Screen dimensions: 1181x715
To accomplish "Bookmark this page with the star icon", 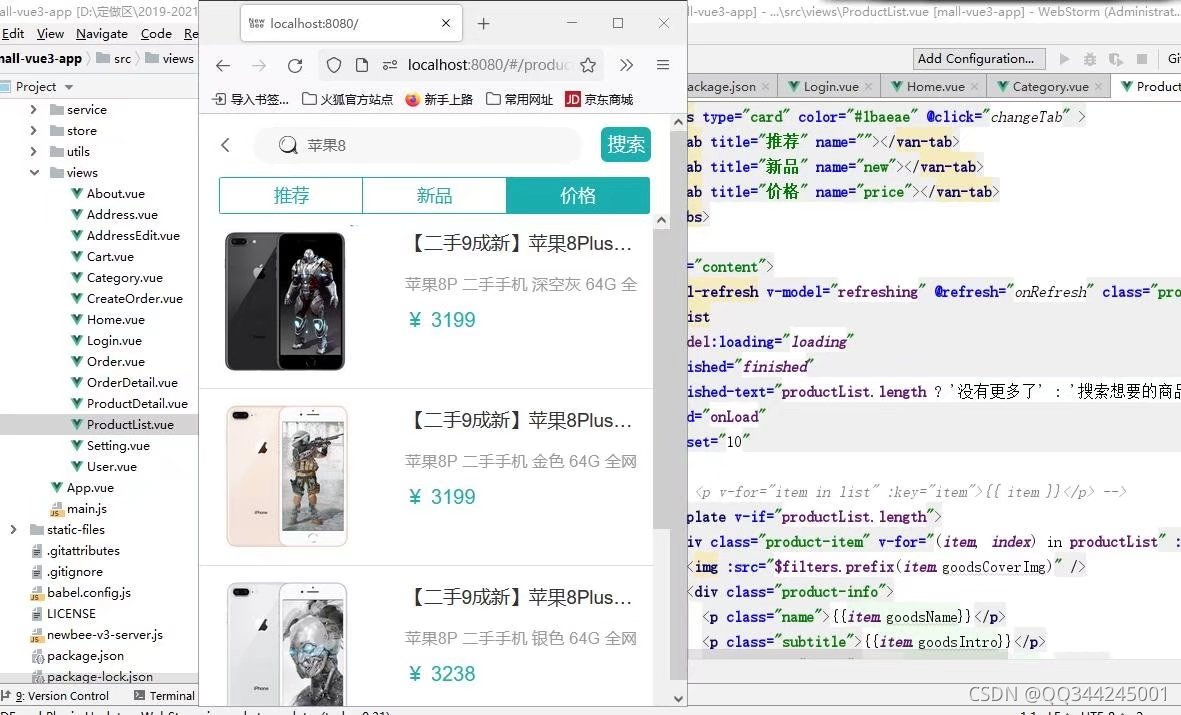I will click(x=588, y=66).
